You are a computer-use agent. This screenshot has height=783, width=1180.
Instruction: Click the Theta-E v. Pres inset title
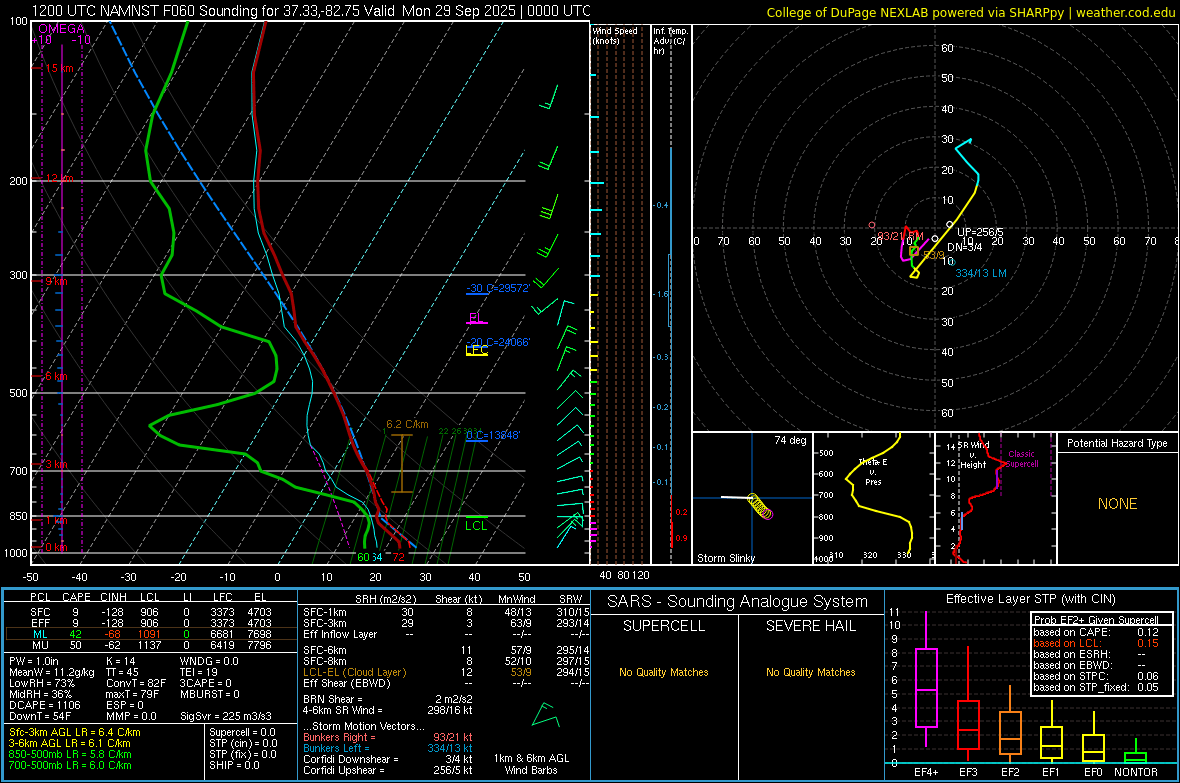[x=873, y=471]
